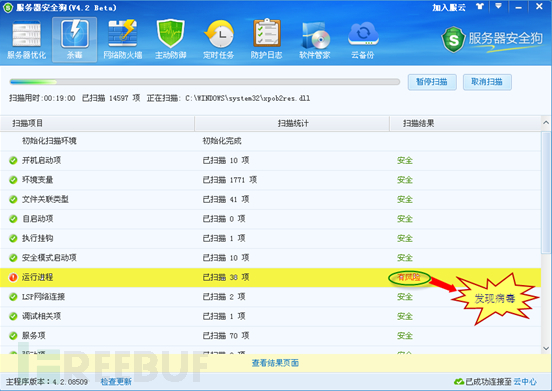Viewport: 552px width, 391px height.
Task: Open the 网络防火墙 network firewall module
Action: [x=123, y=39]
